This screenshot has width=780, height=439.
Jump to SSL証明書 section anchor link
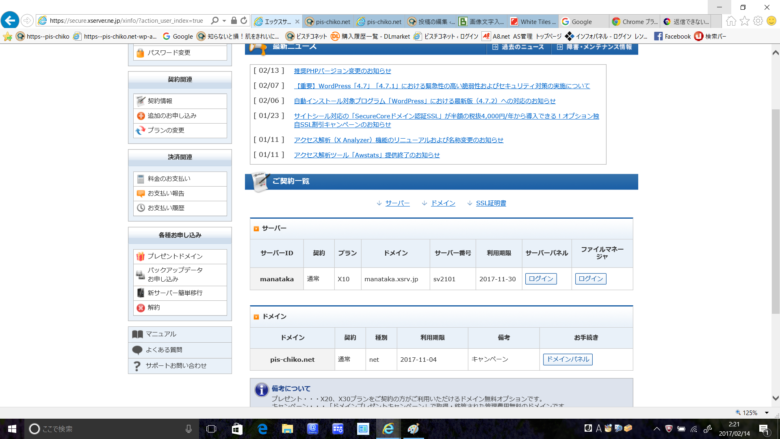point(491,203)
